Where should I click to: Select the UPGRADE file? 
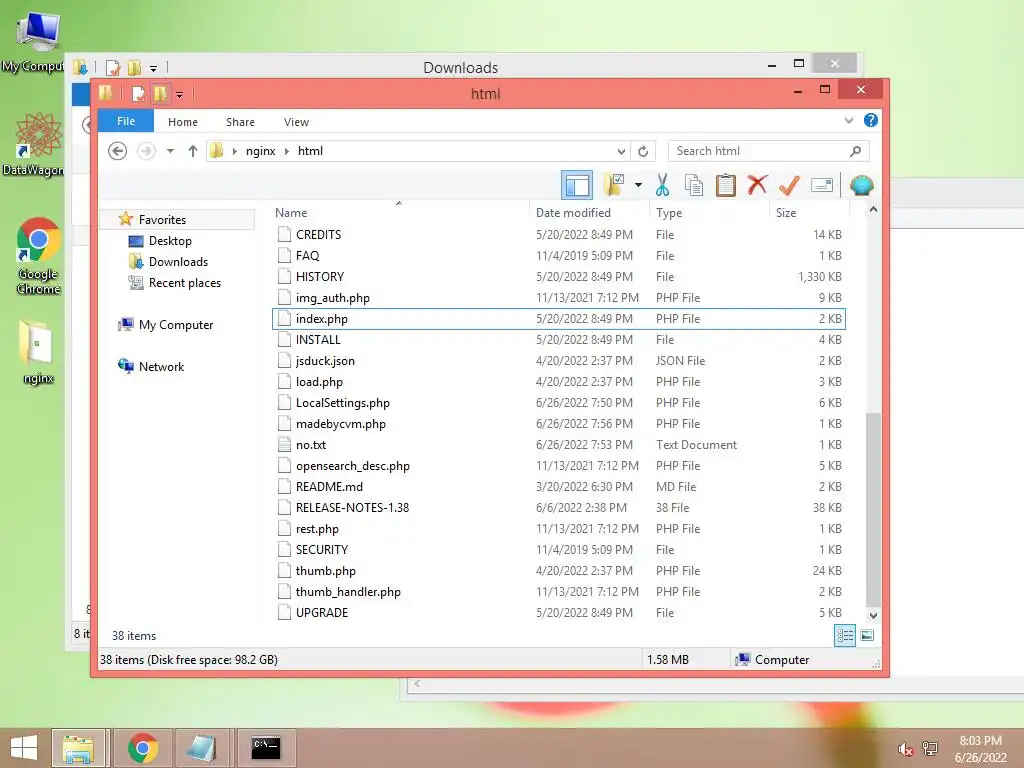(x=559, y=613)
